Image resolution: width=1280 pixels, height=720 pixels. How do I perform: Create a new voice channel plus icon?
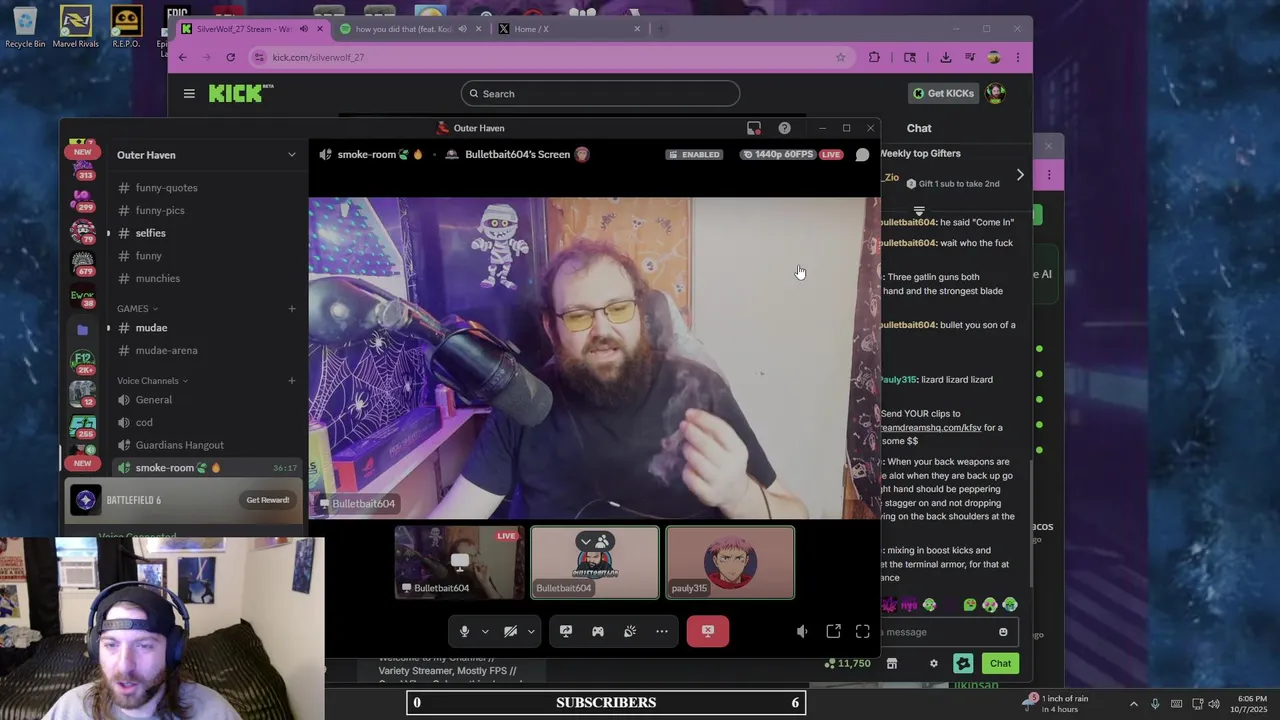pos(292,381)
